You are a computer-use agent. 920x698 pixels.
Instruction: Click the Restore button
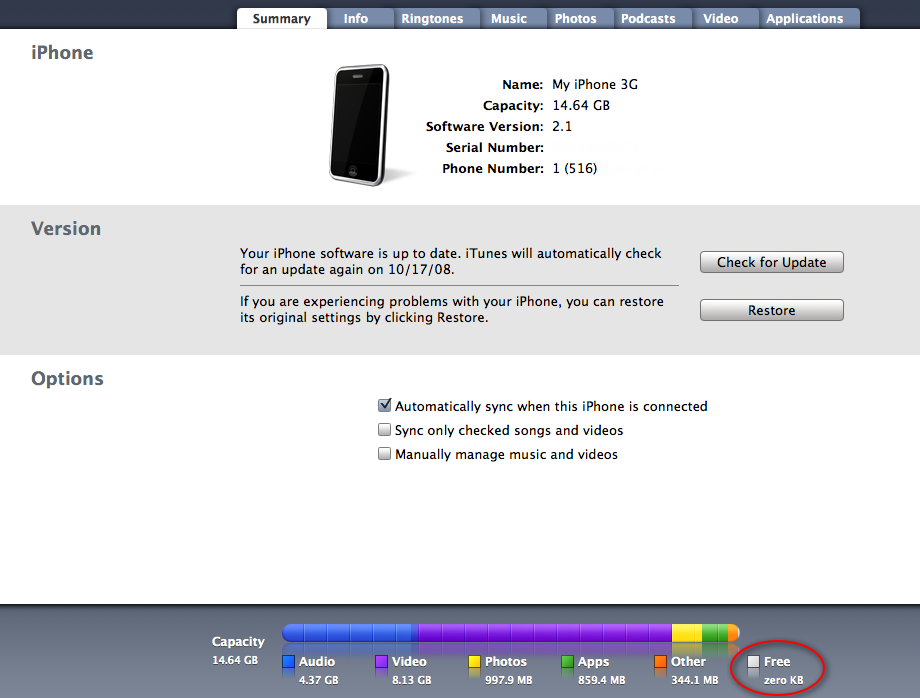(772, 310)
